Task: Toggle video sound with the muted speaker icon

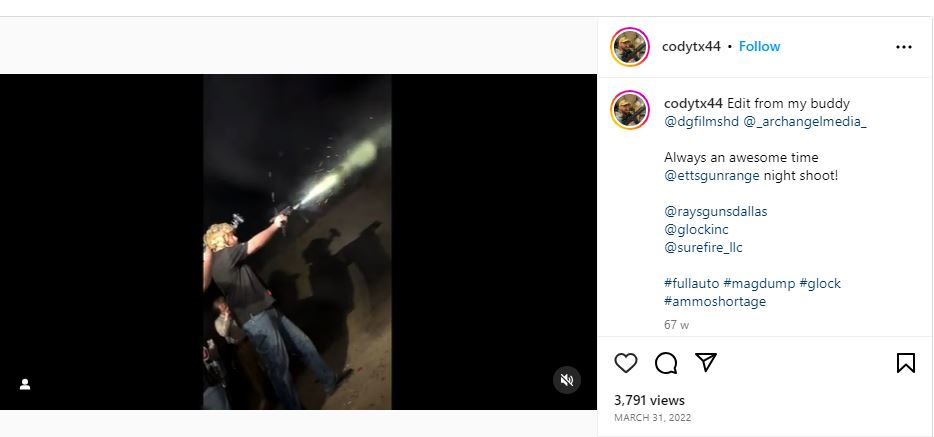Action: pos(567,380)
